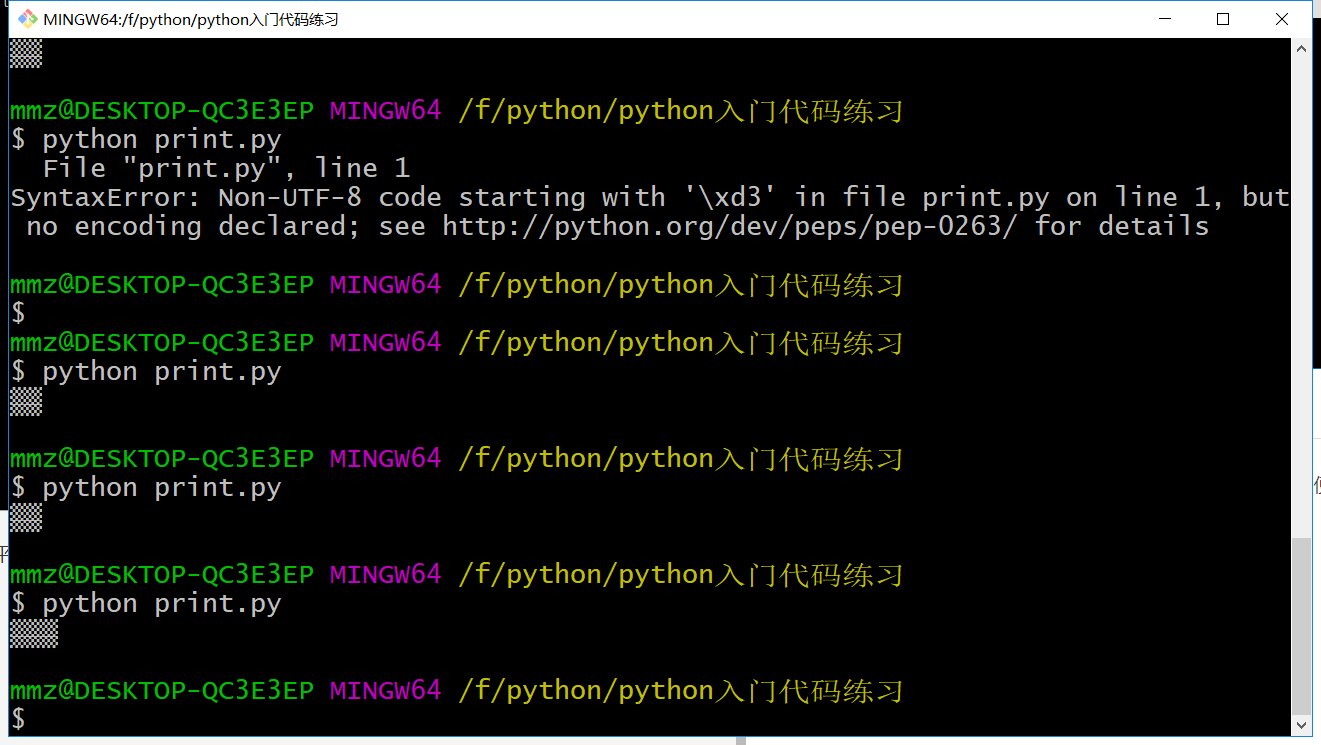Maximize the MINGW64 terminal window
1321x745 pixels.
coord(1222,19)
